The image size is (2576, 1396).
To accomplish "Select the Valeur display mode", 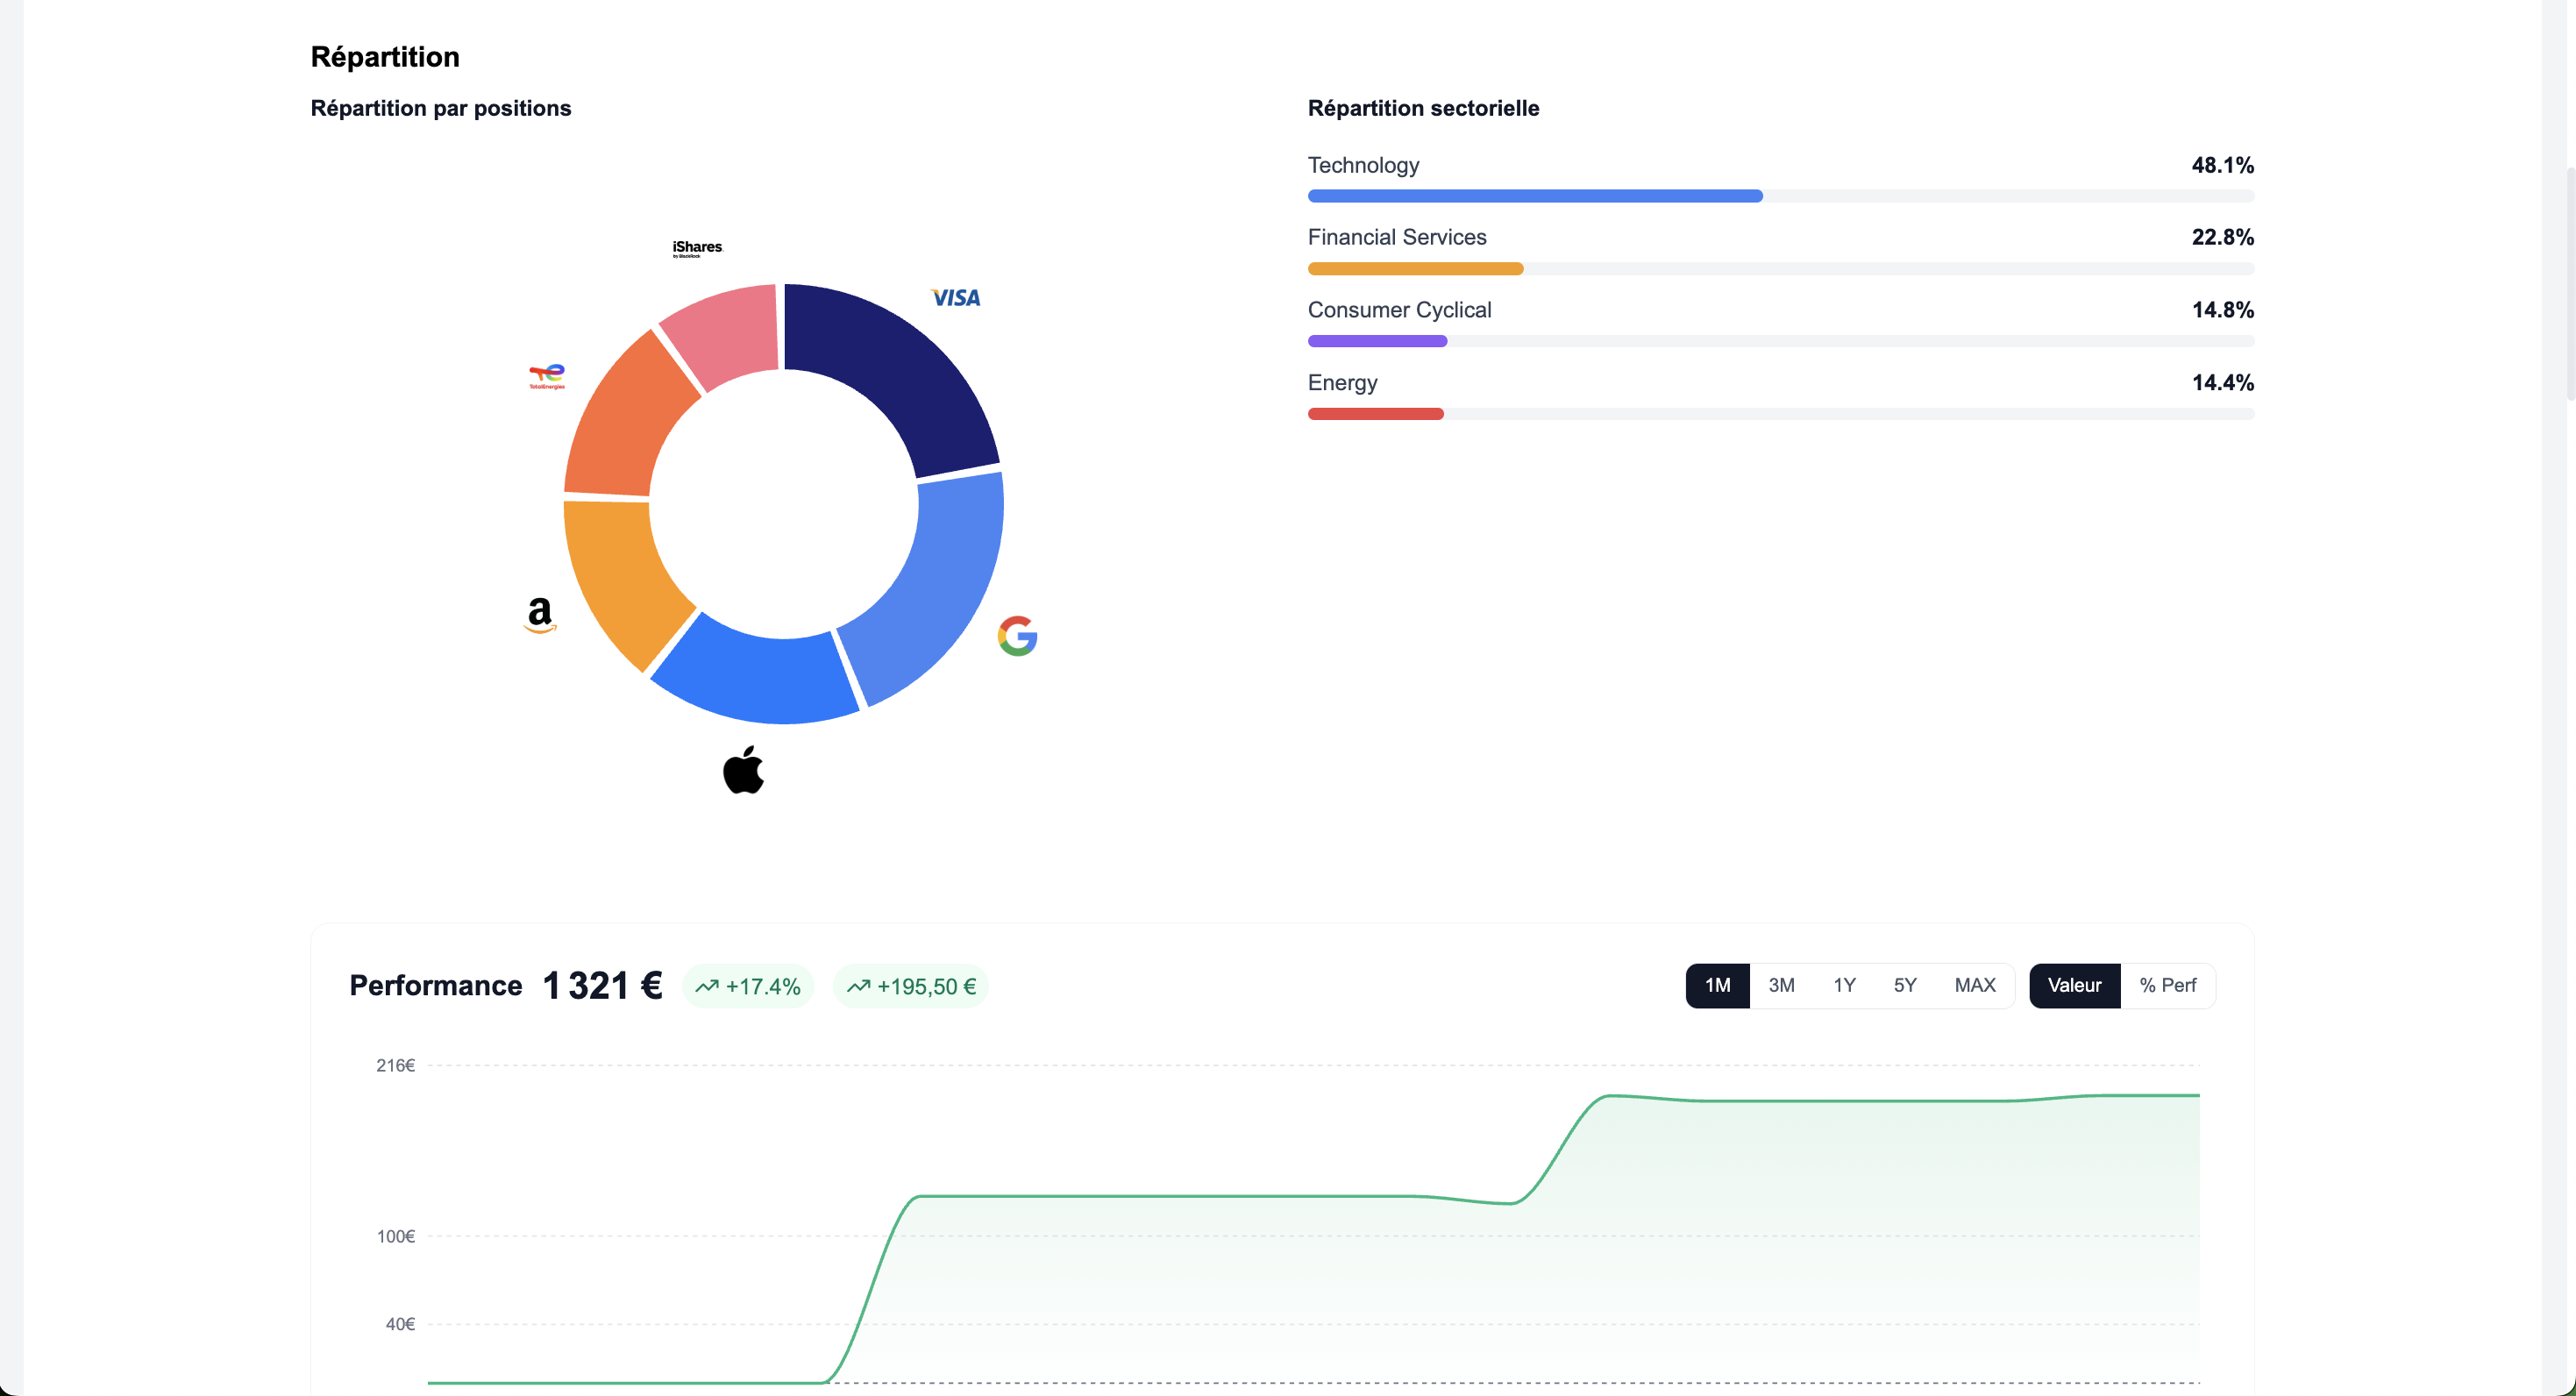I will point(2074,985).
